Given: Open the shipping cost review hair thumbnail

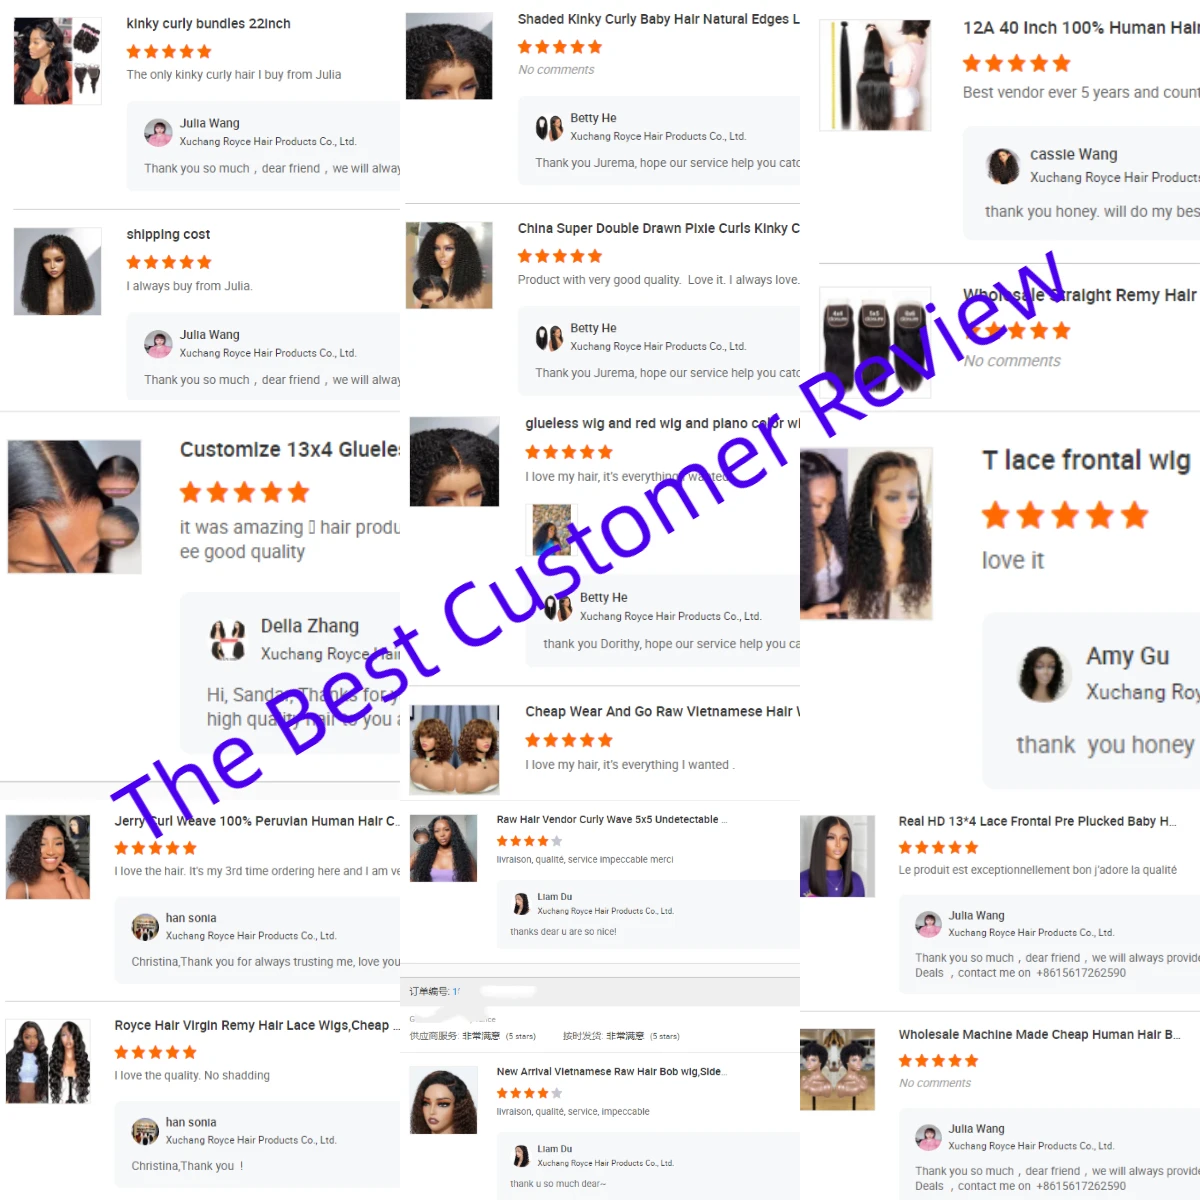Looking at the screenshot, I should point(57,271).
